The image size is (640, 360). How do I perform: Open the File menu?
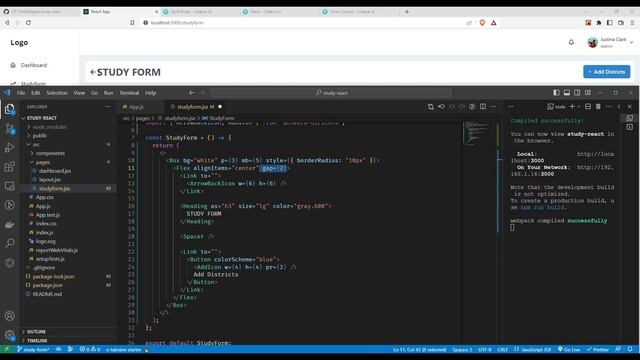(x=21, y=93)
